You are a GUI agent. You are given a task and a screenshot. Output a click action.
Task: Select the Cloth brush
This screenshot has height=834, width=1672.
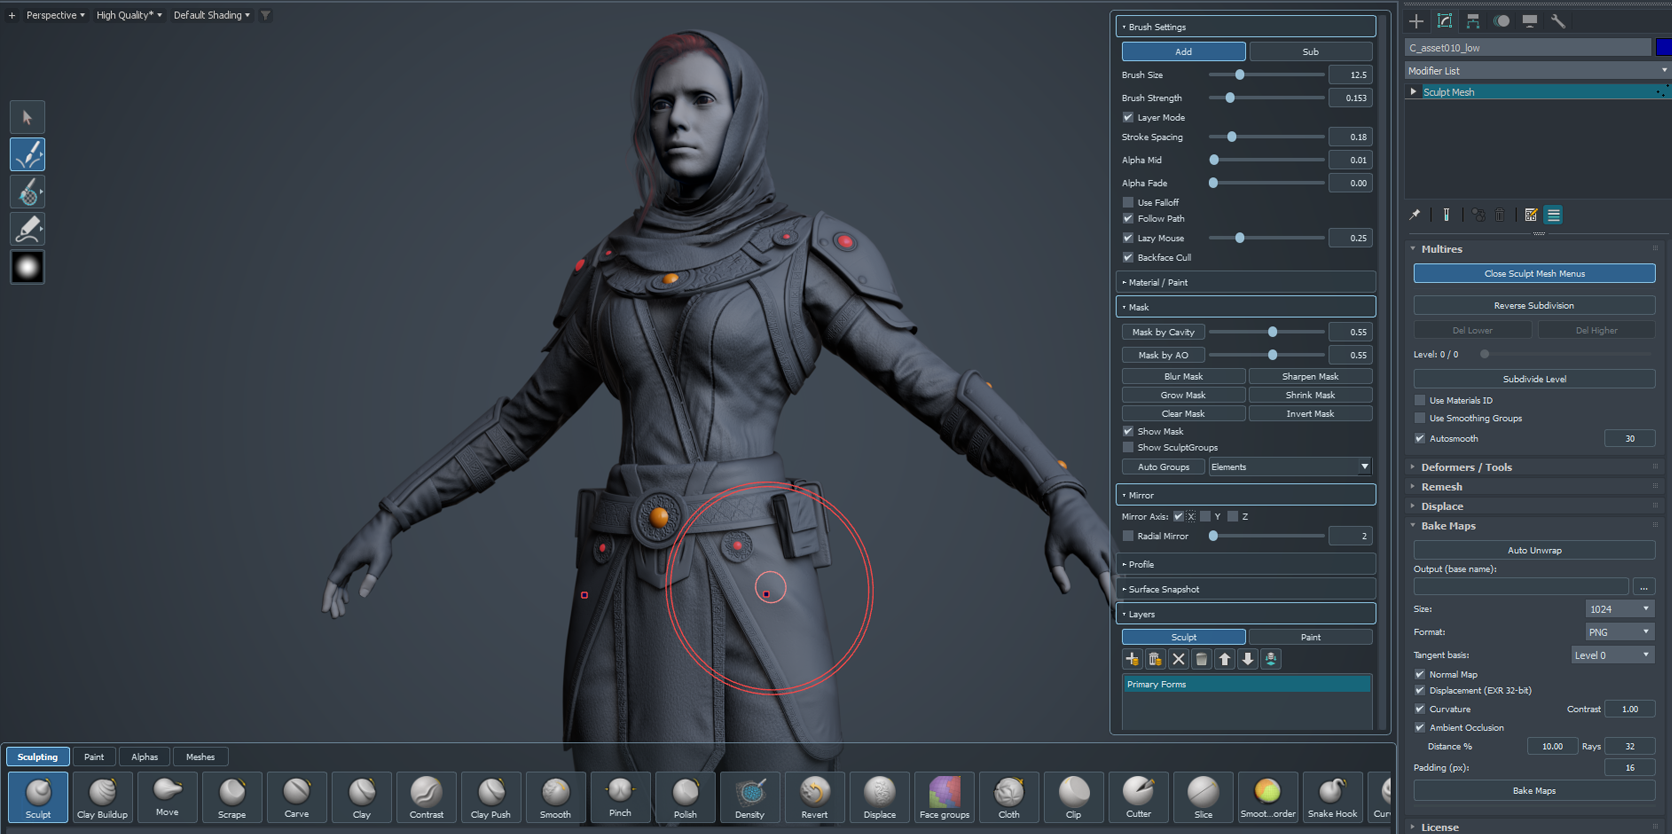1009,797
